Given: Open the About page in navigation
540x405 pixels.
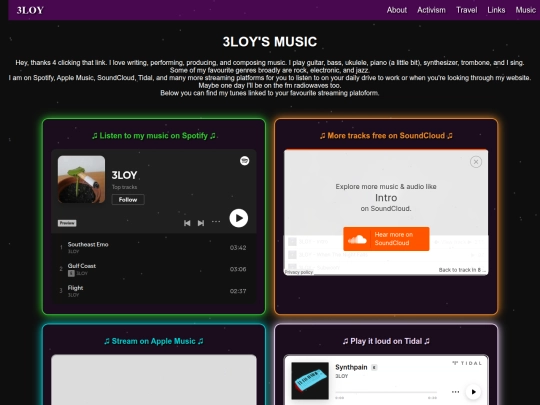Looking at the screenshot, I should (x=397, y=10).
